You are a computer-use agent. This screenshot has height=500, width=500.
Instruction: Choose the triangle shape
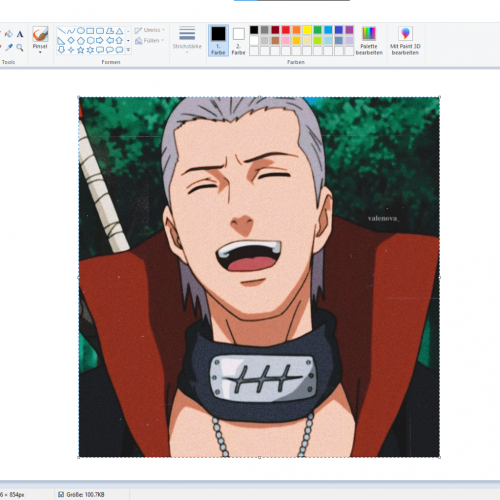point(119,31)
